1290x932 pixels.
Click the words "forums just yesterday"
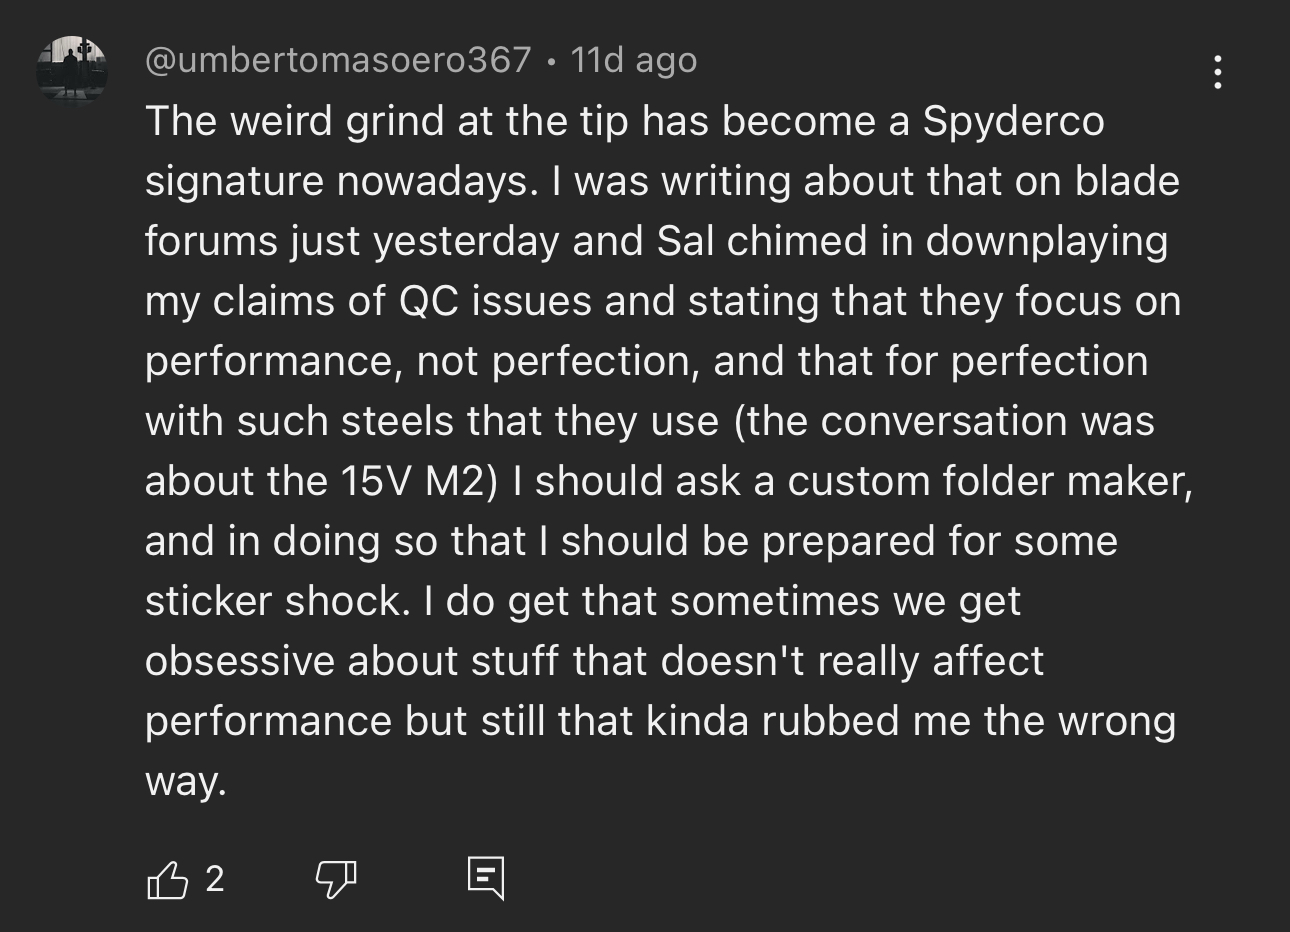coord(352,241)
